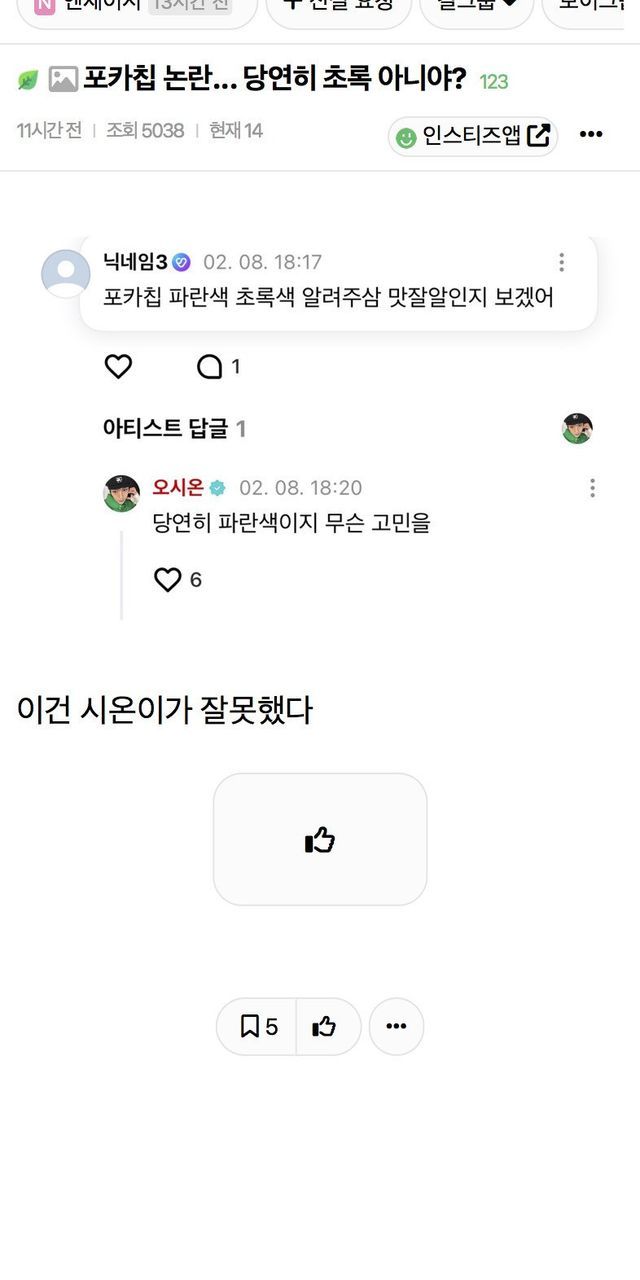Image resolution: width=640 pixels, height=1280 pixels.
Task: Toggle the heart on 오시온's reply
Action: click(168, 579)
